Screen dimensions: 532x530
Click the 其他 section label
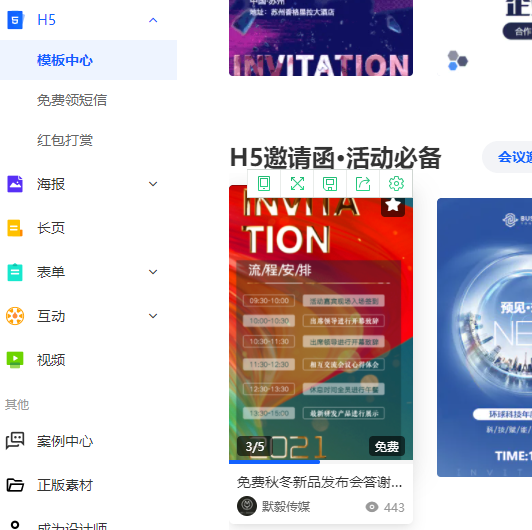tap(17, 404)
